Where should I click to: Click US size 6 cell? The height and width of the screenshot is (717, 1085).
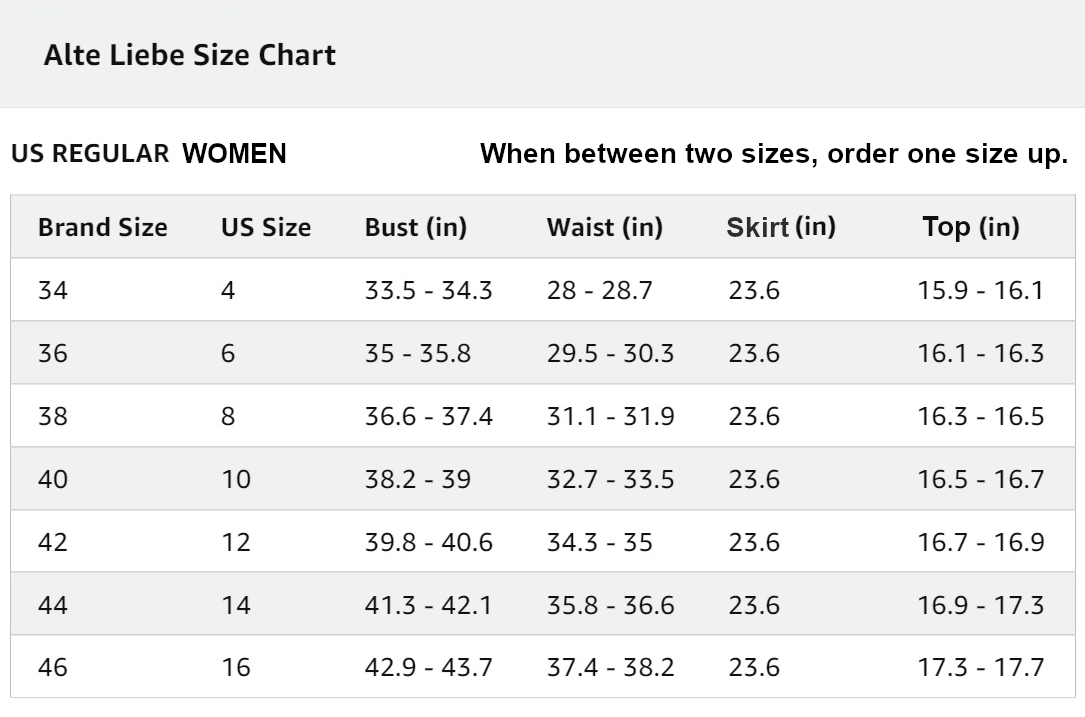coord(228,354)
